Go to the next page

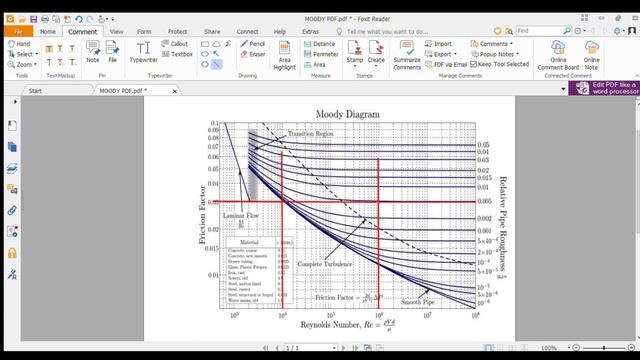tap(343, 348)
